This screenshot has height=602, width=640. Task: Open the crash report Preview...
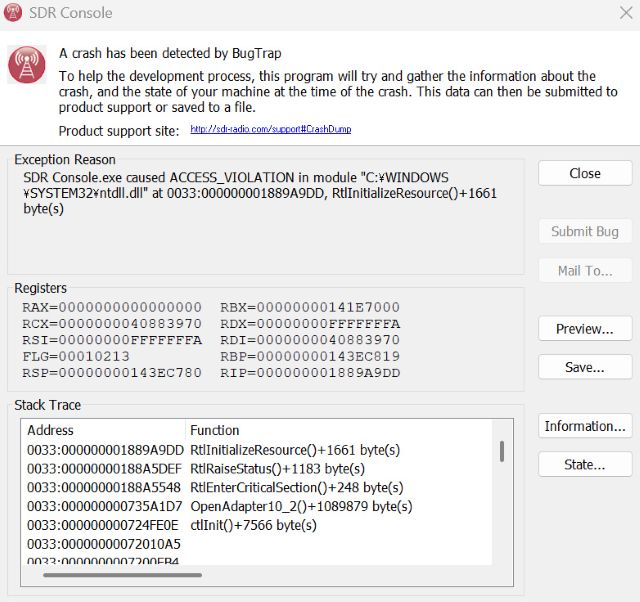pyautogui.click(x=585, y=329)
